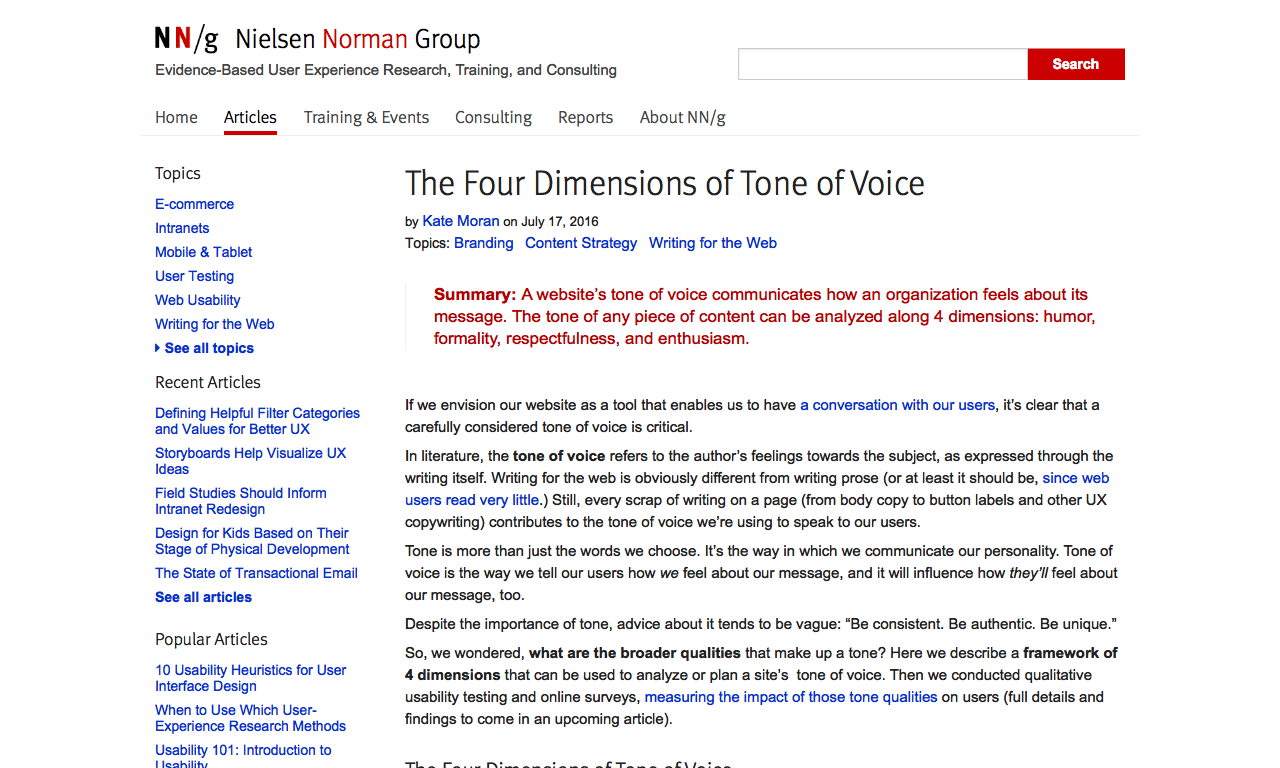Image resolution: width=1280 pixels, height=768 pixels.
Task: Open the Articles menu item
Action: coord(250,117)
